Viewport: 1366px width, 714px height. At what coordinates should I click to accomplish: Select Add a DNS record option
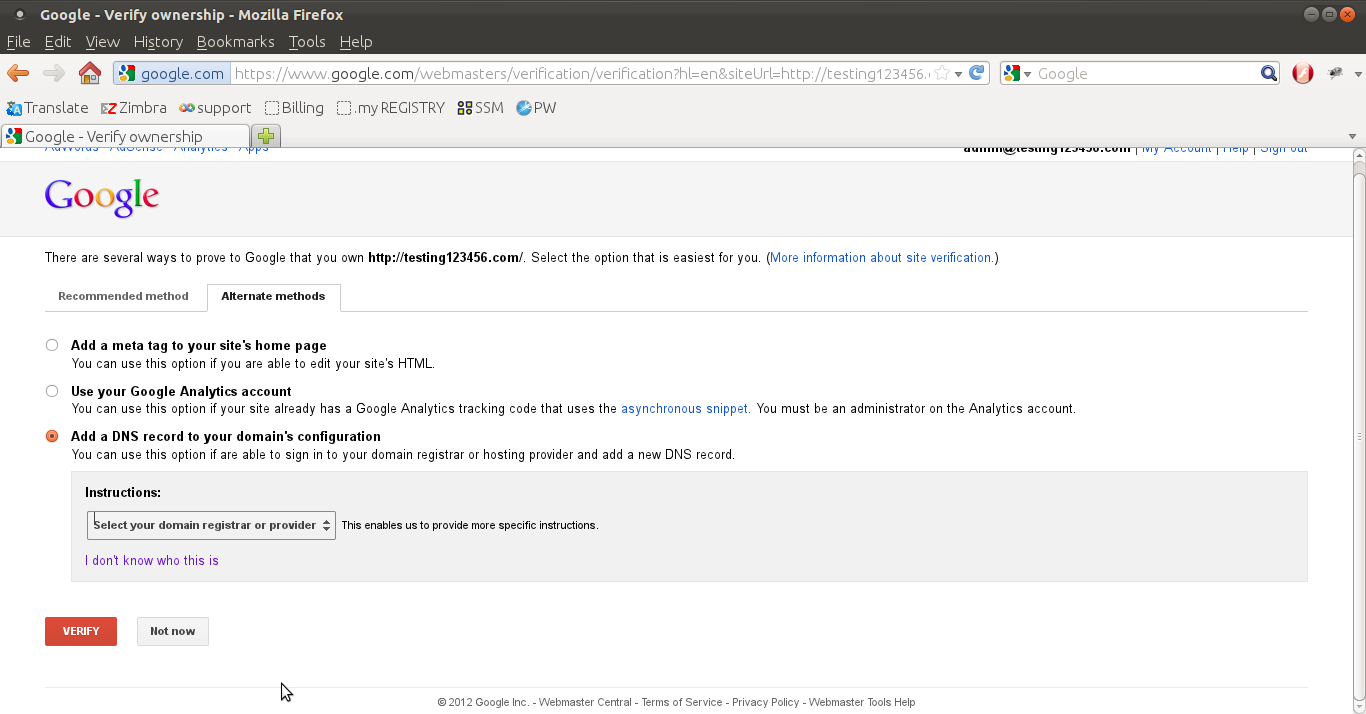point(52,436)
